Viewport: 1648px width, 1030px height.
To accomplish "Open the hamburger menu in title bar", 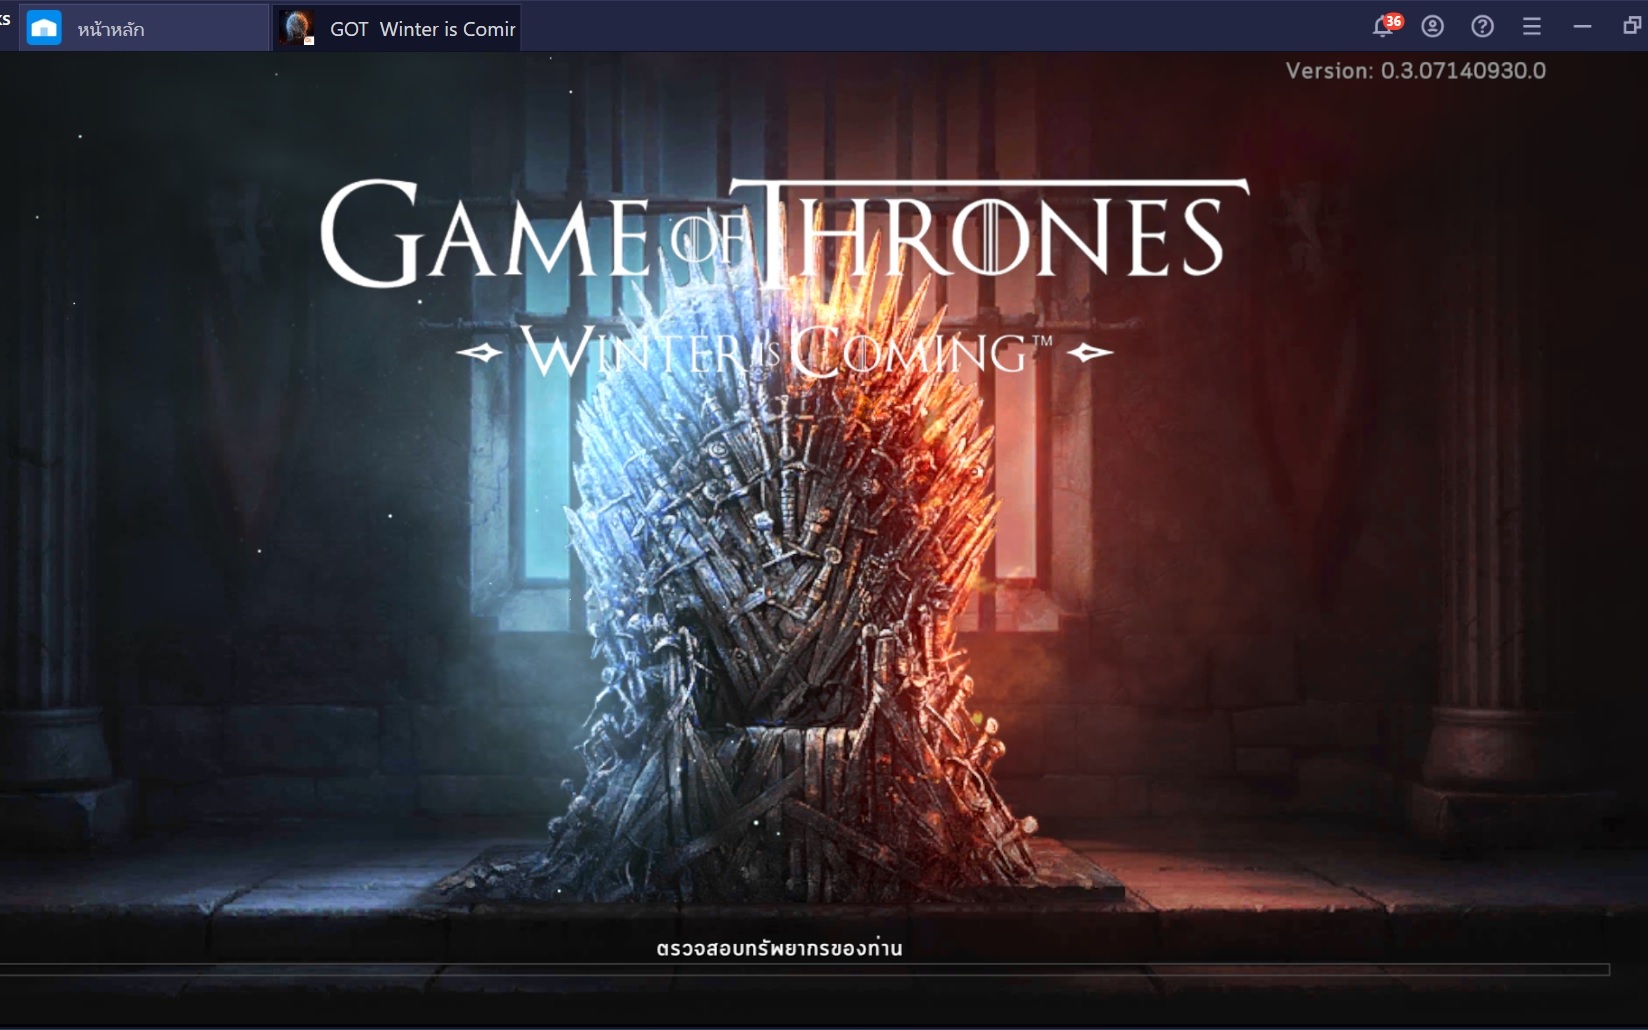I will 1532,27.
